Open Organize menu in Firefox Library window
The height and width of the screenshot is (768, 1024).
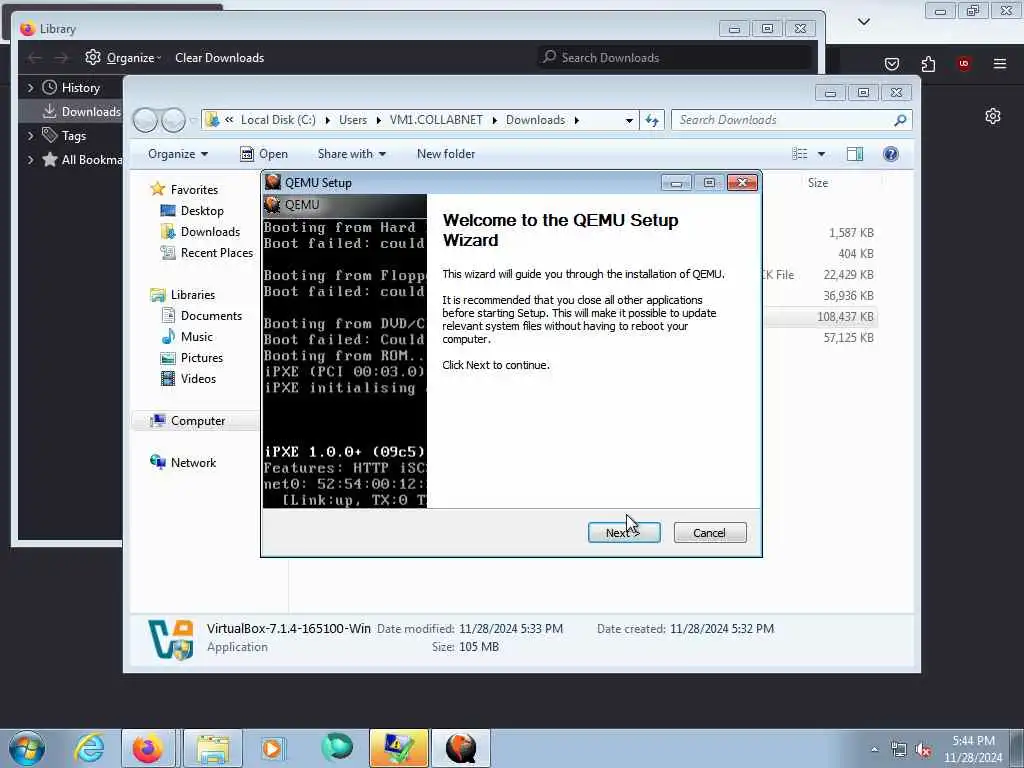[x=123, y=57]
